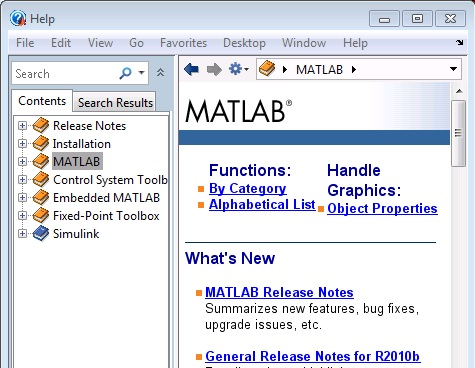Expand the Simulink tree node

(x=22, y=234)
